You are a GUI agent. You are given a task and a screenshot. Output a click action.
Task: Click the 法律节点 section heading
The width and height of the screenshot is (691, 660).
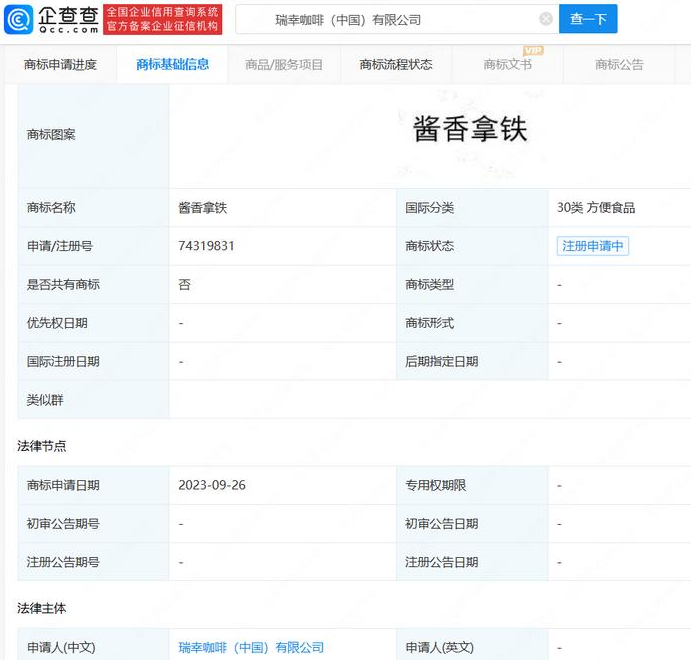42,446
